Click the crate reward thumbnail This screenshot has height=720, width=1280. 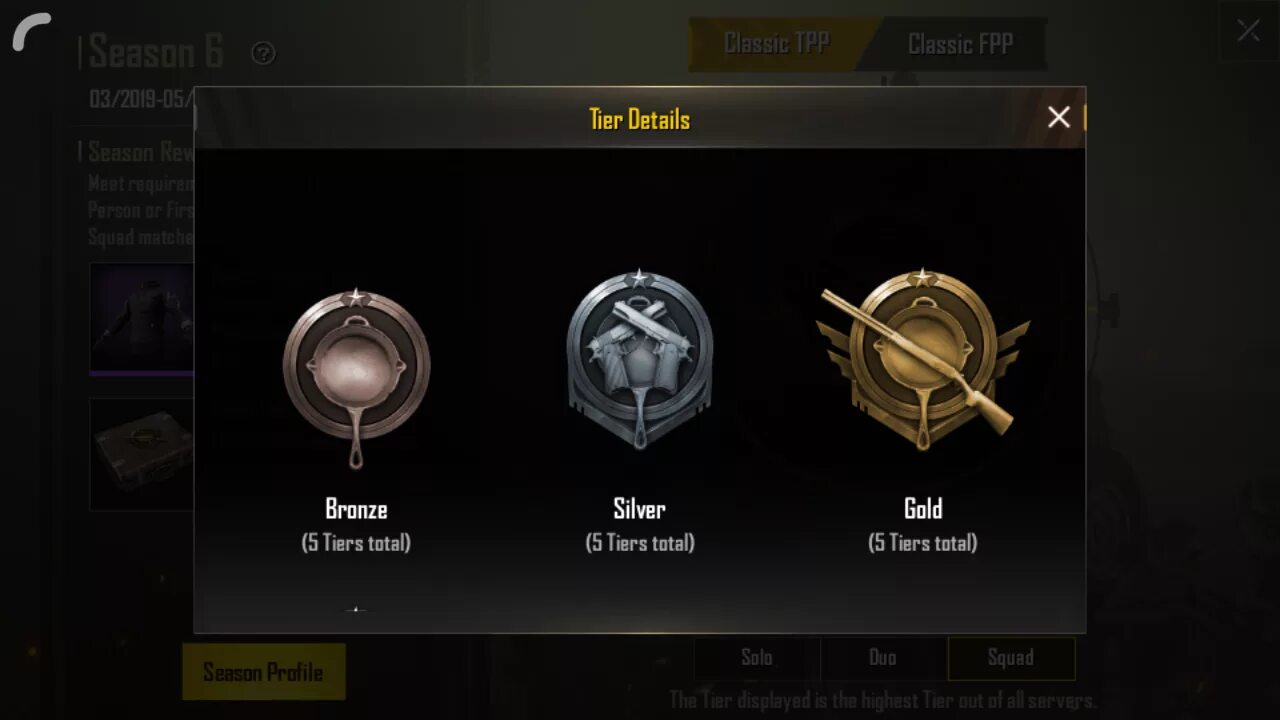point(142,454)
